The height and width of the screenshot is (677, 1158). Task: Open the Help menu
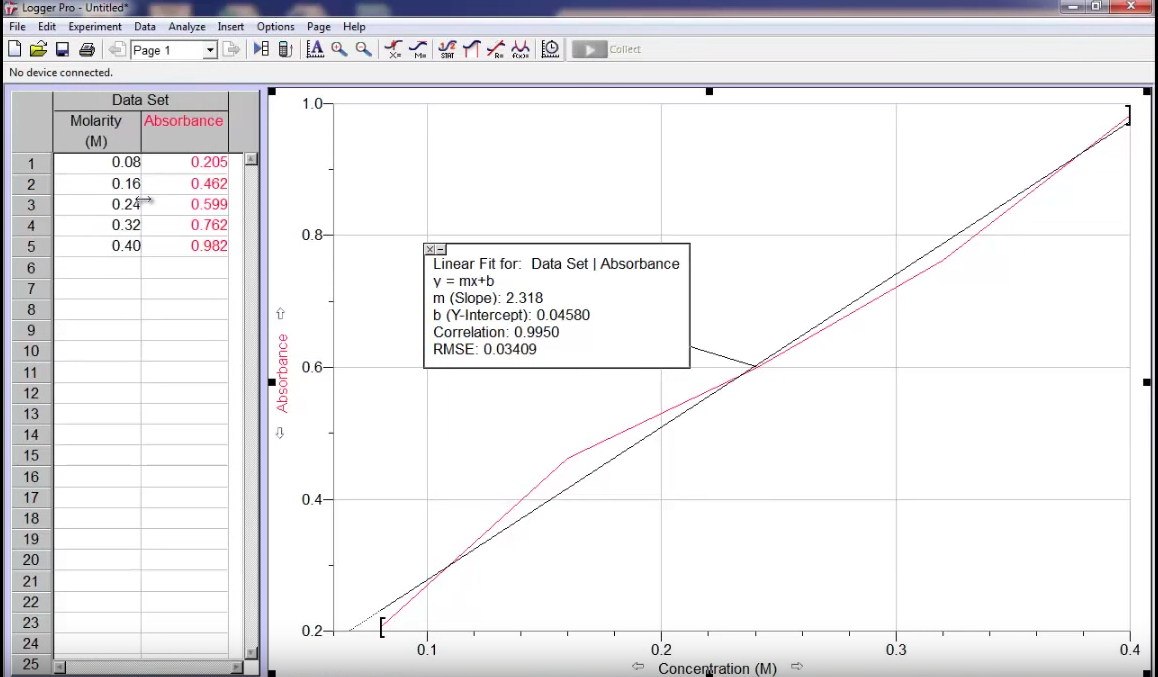354,27
